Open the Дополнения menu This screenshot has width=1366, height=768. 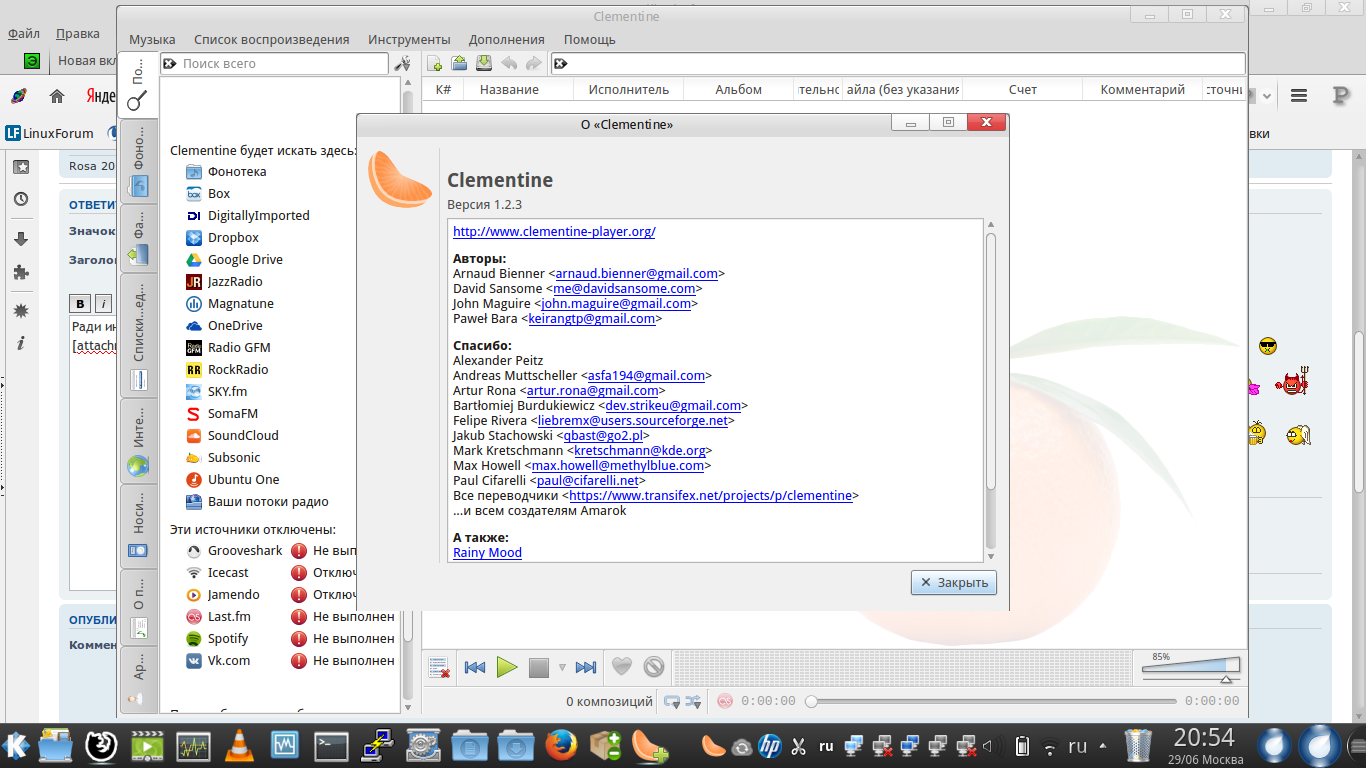(507, 40)
